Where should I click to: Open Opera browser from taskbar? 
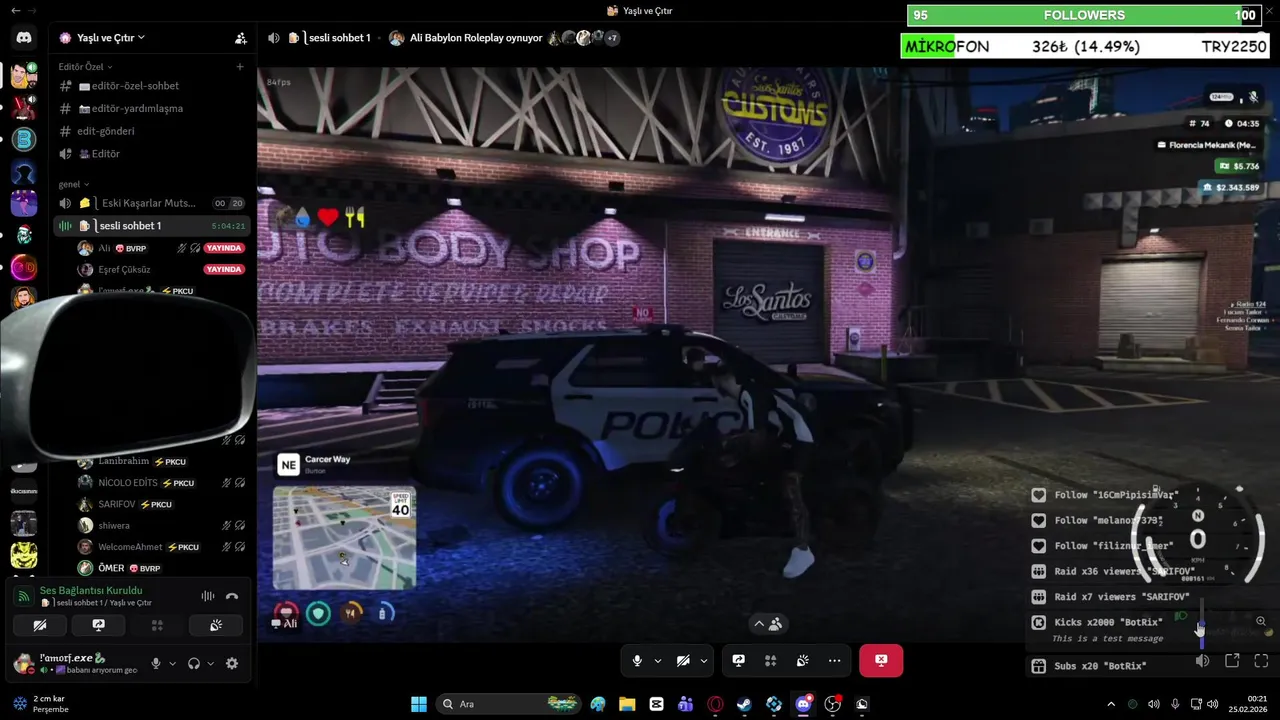(715, 704)
